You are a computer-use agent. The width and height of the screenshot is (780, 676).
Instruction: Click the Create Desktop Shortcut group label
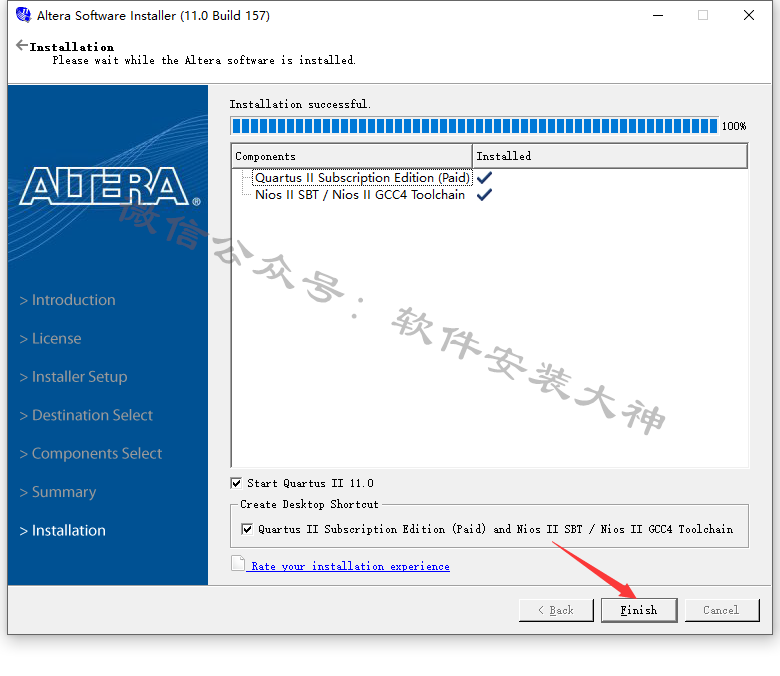[x=309, y=504]
